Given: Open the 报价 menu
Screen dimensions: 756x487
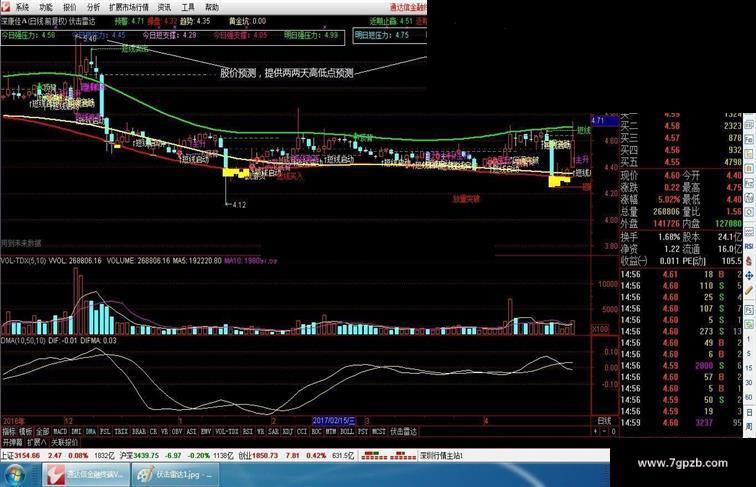Looking at the screenshot, I should [x=70, y=7].
